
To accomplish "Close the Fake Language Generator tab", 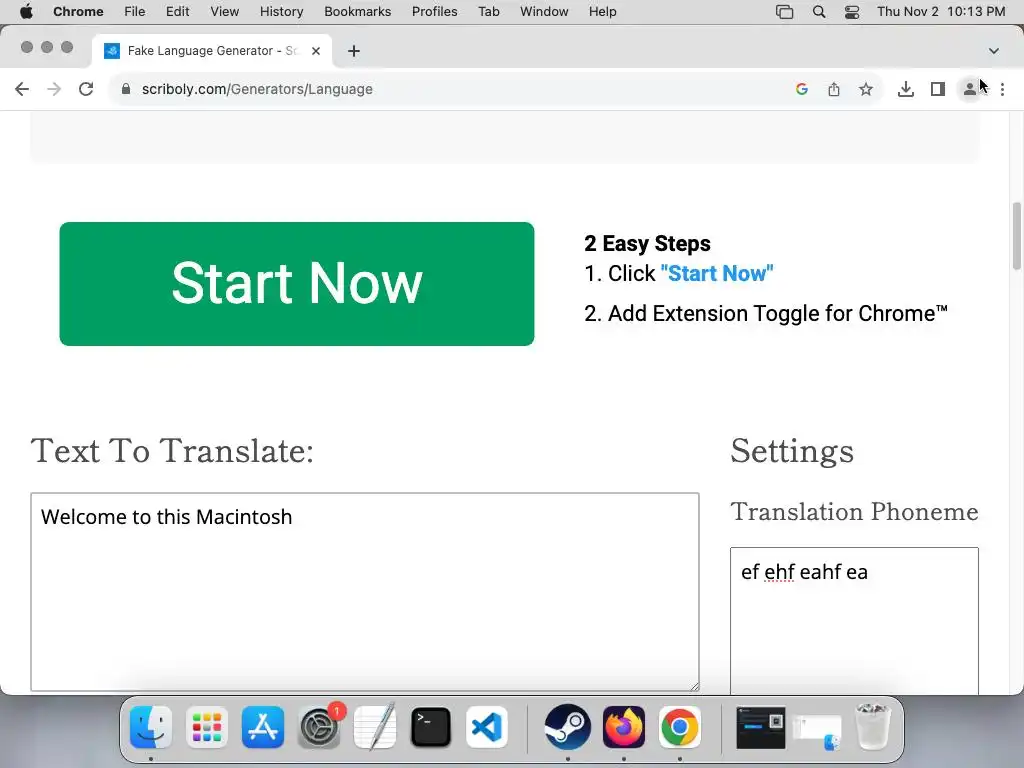I will (316, 51).
